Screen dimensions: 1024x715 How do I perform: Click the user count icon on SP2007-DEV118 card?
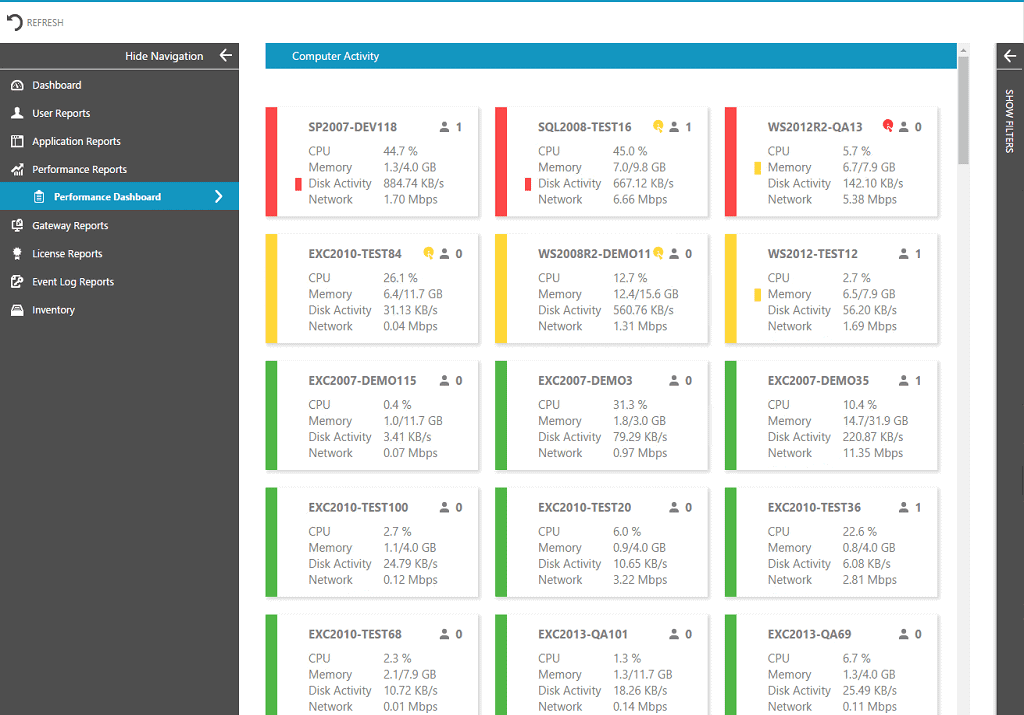pyautogui.click(x=446, y=127)
